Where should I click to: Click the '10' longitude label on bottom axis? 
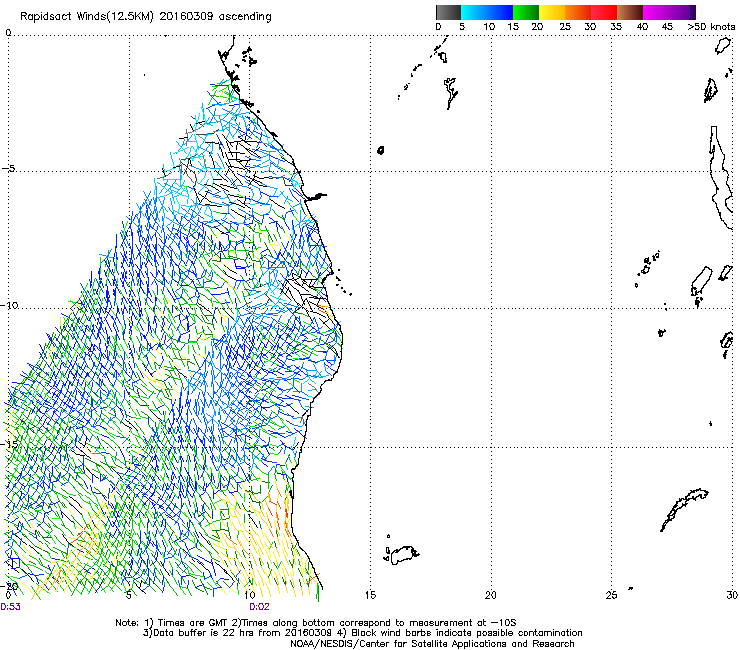(250, 595)
